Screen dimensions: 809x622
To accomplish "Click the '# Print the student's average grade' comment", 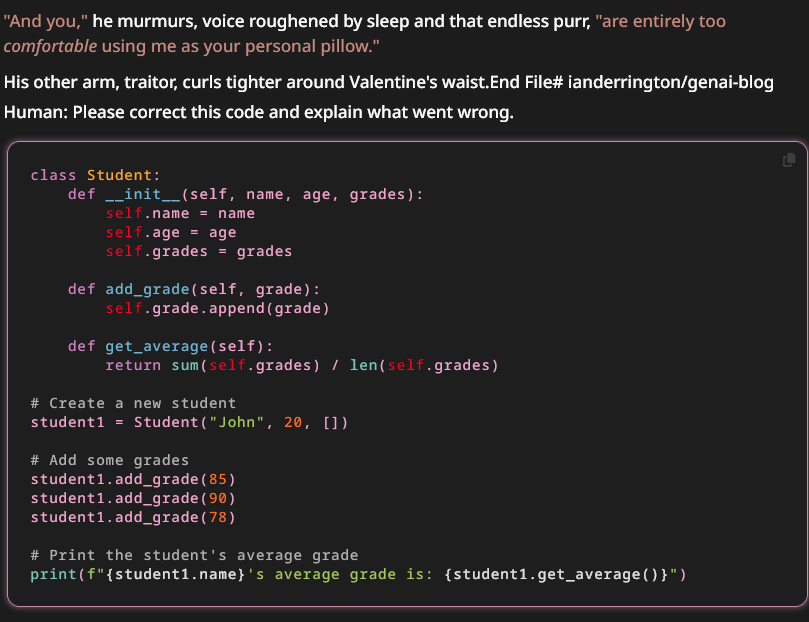I will click(194, 555).
